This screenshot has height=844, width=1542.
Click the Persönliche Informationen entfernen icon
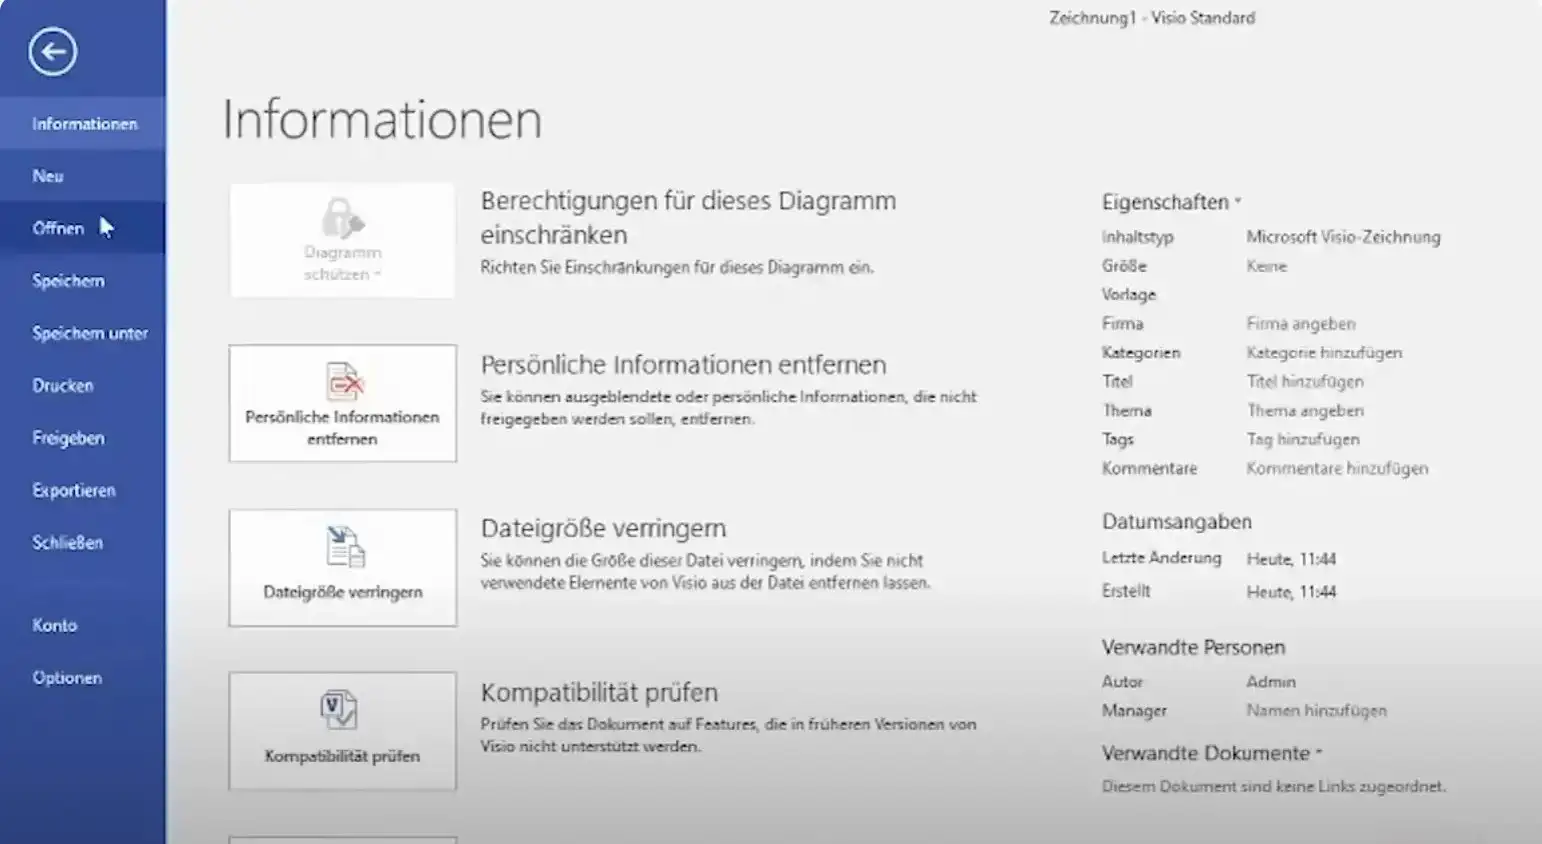pos(343,382)
